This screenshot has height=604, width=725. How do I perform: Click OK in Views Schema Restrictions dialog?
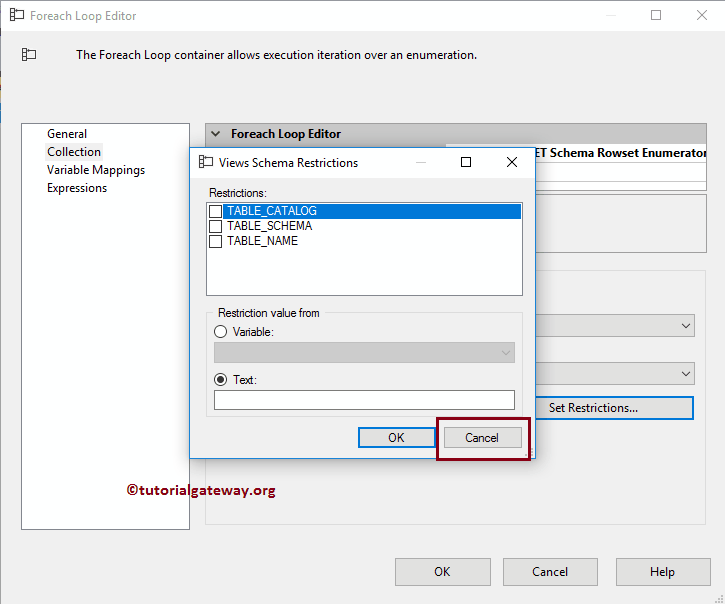[396, 438]
